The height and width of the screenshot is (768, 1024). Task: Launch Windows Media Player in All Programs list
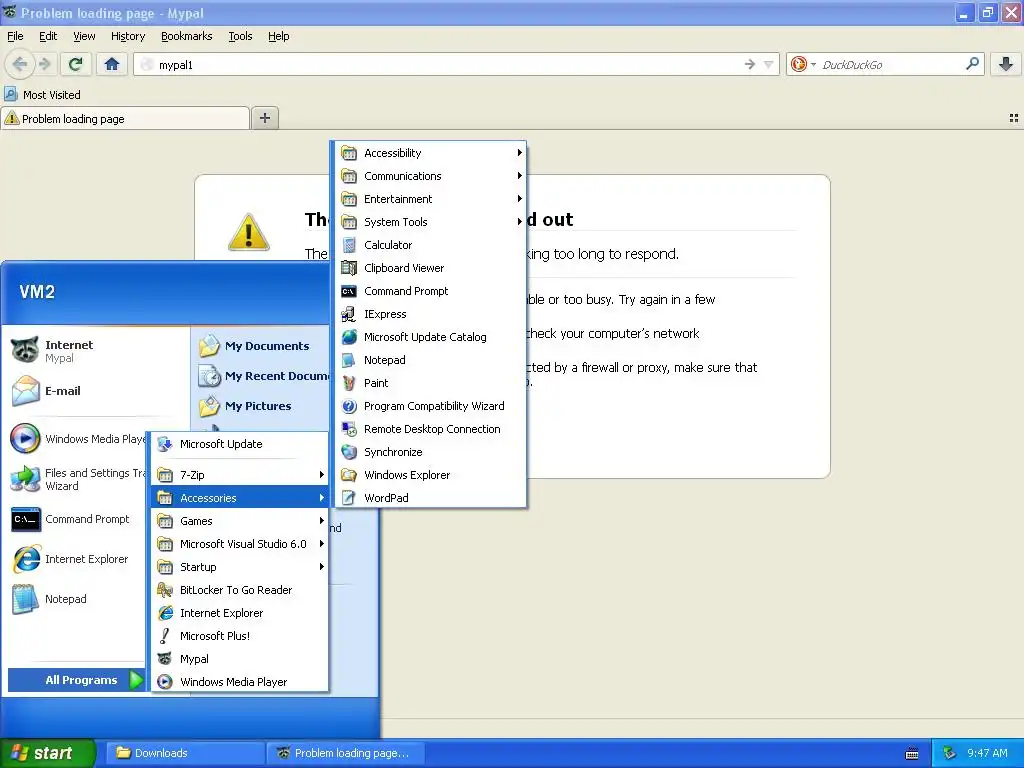pyautogui.click(x=239, y=682)
